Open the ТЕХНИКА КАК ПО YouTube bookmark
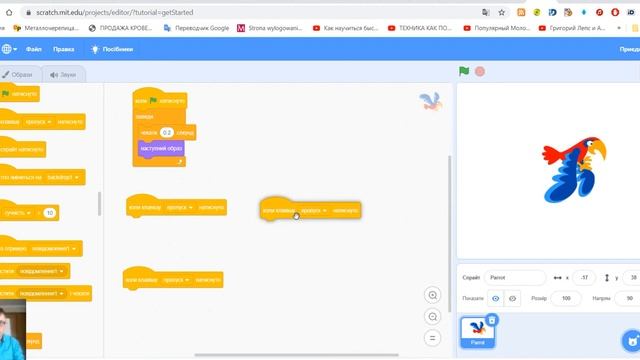The height and width of the screenshot is (360, 640). click(x=420, y=28)
